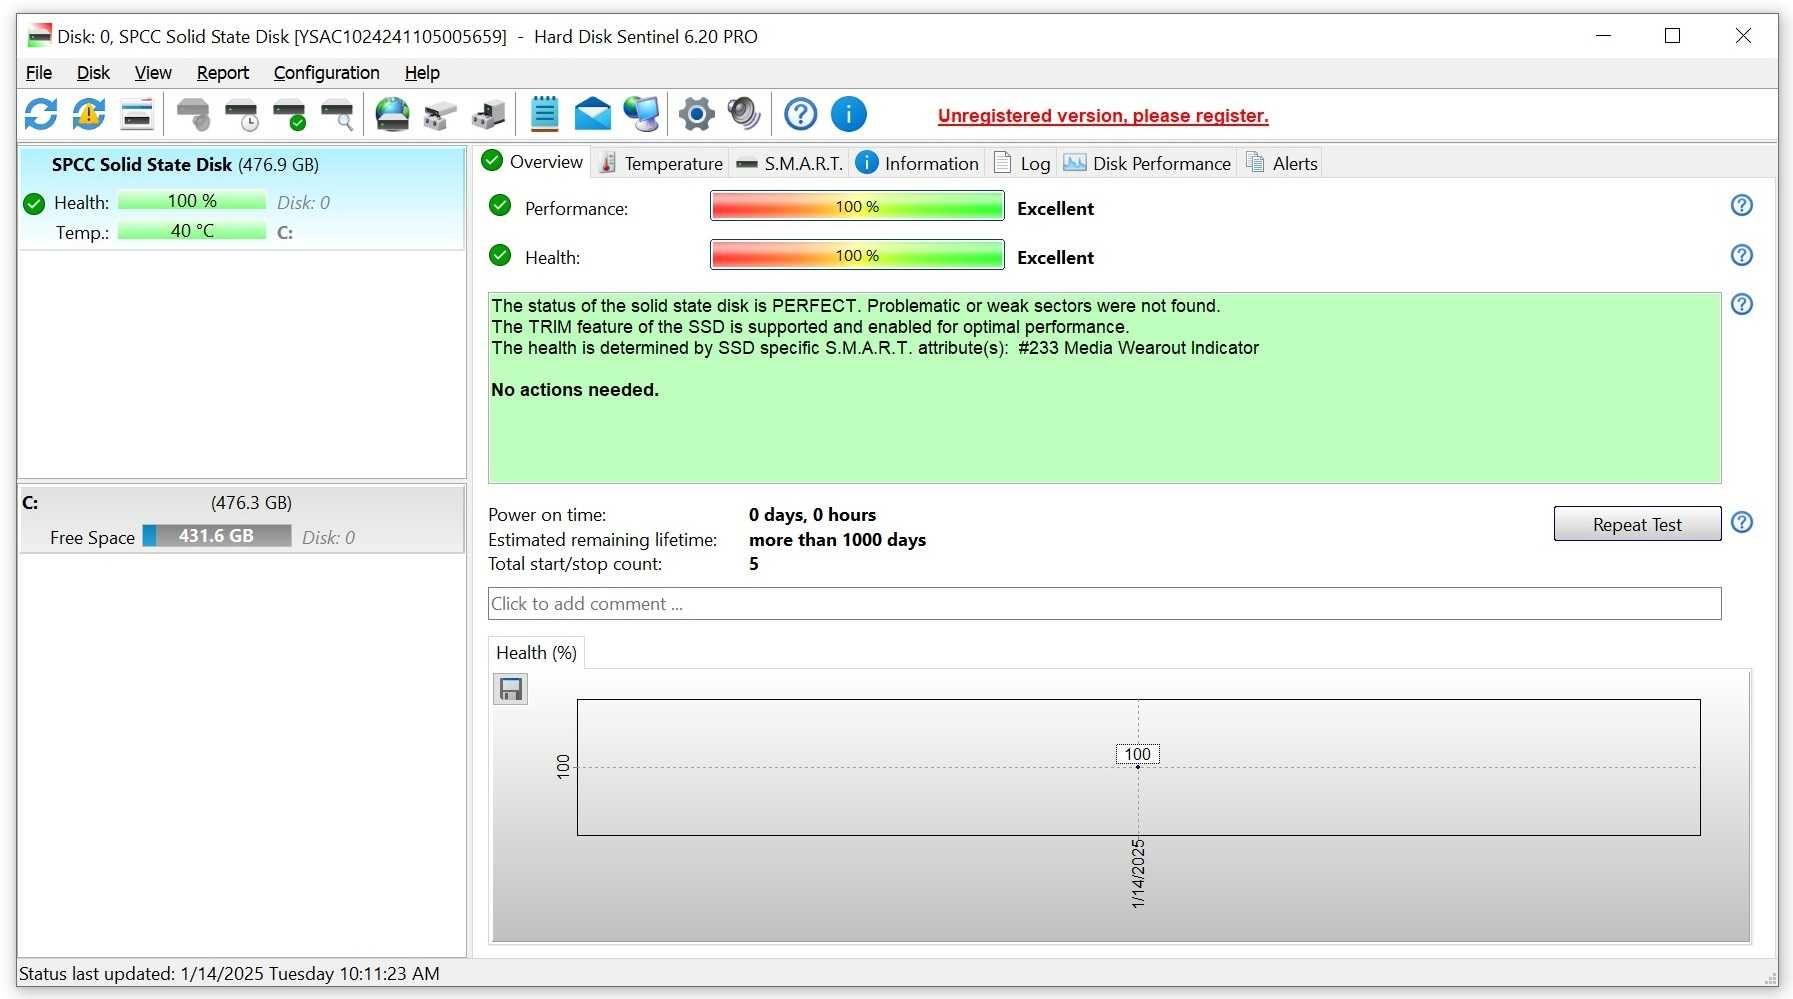This screenshot has width=1793, height=999.
Task: Click the refresh icon with warning triangle
Action: pyautogui.click(x=89, y=114)
